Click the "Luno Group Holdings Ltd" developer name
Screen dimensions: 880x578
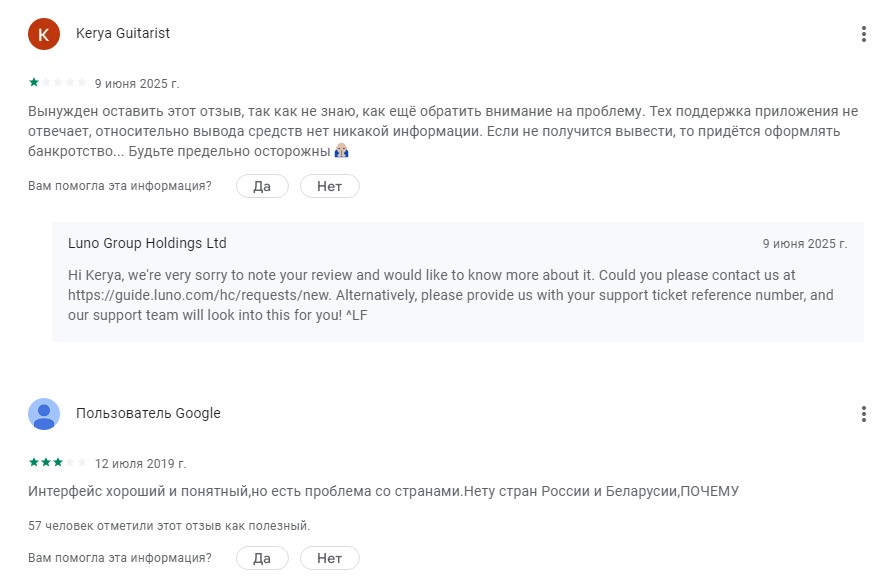click(x=147, y=243)
